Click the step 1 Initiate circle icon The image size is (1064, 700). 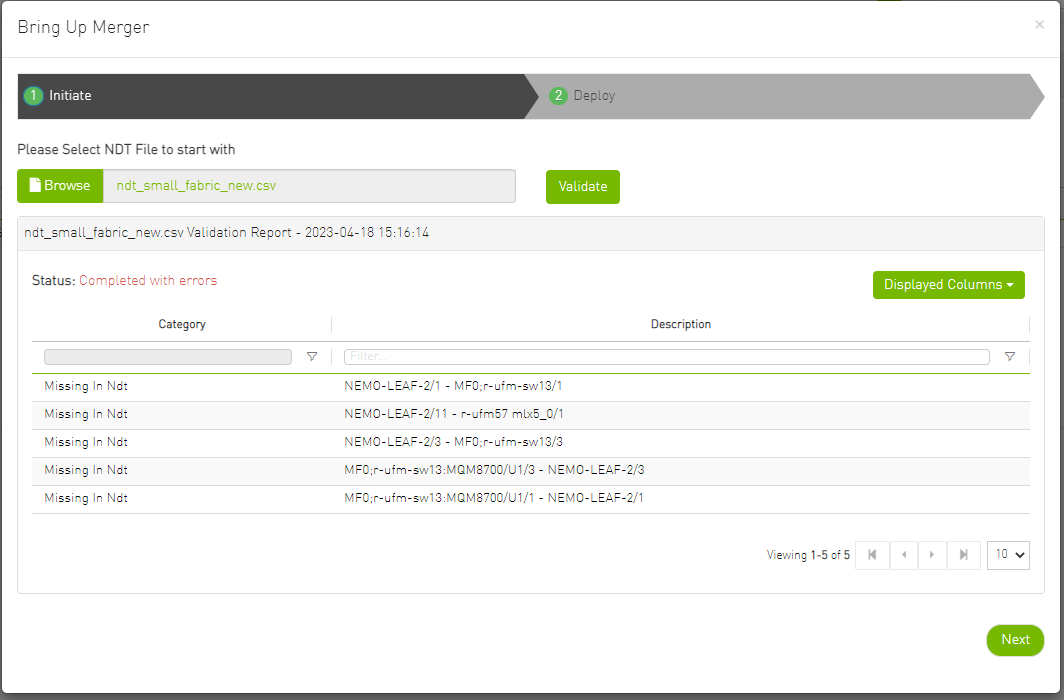point(33,96)
